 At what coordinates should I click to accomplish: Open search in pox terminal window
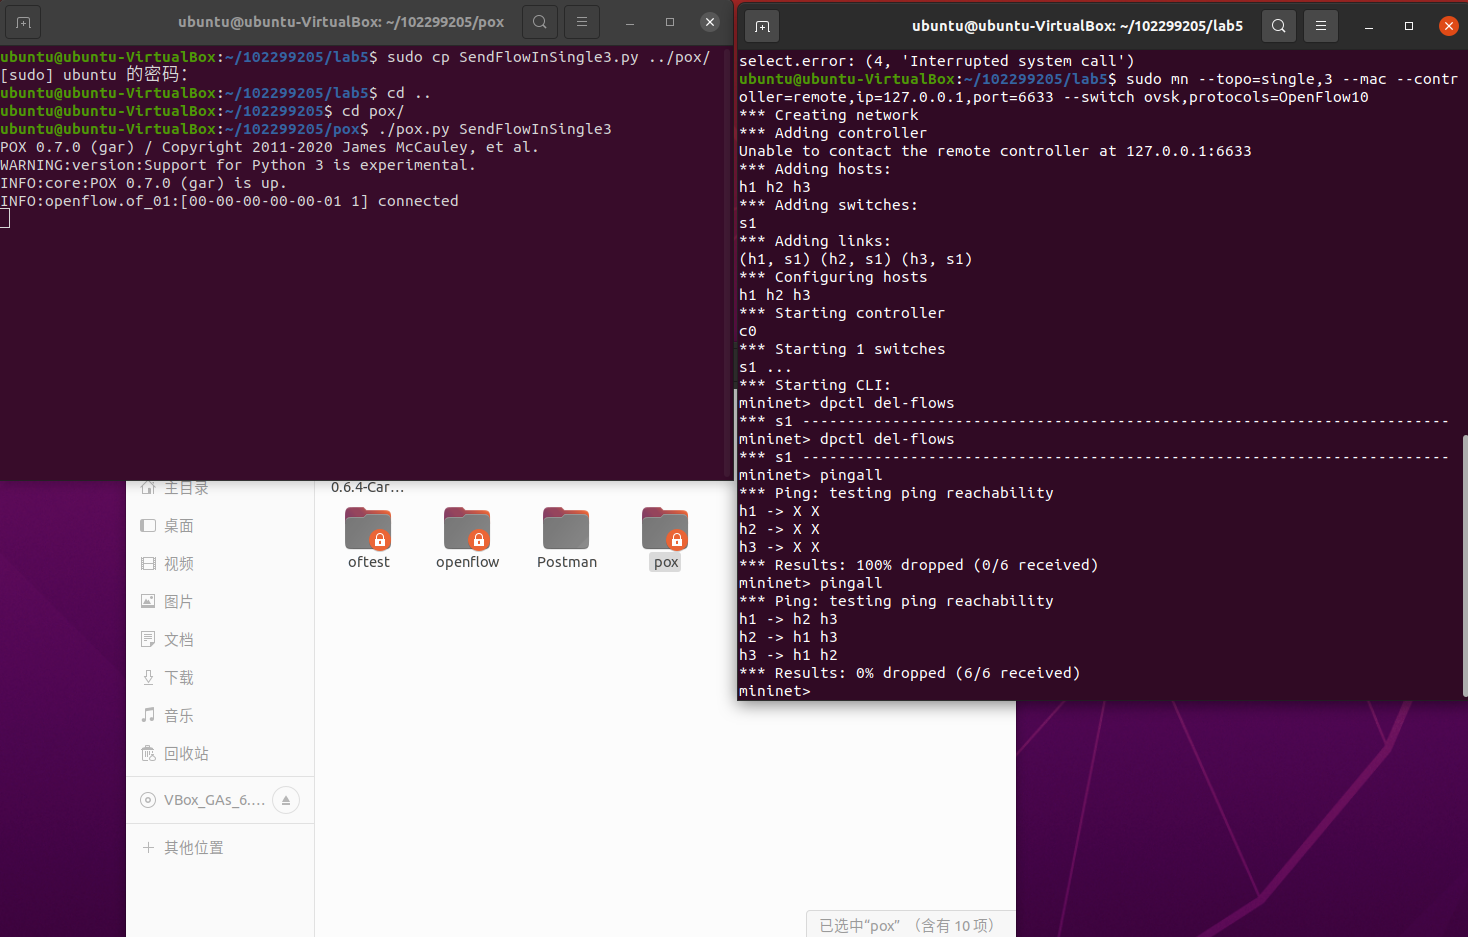(x=540, y=22)
